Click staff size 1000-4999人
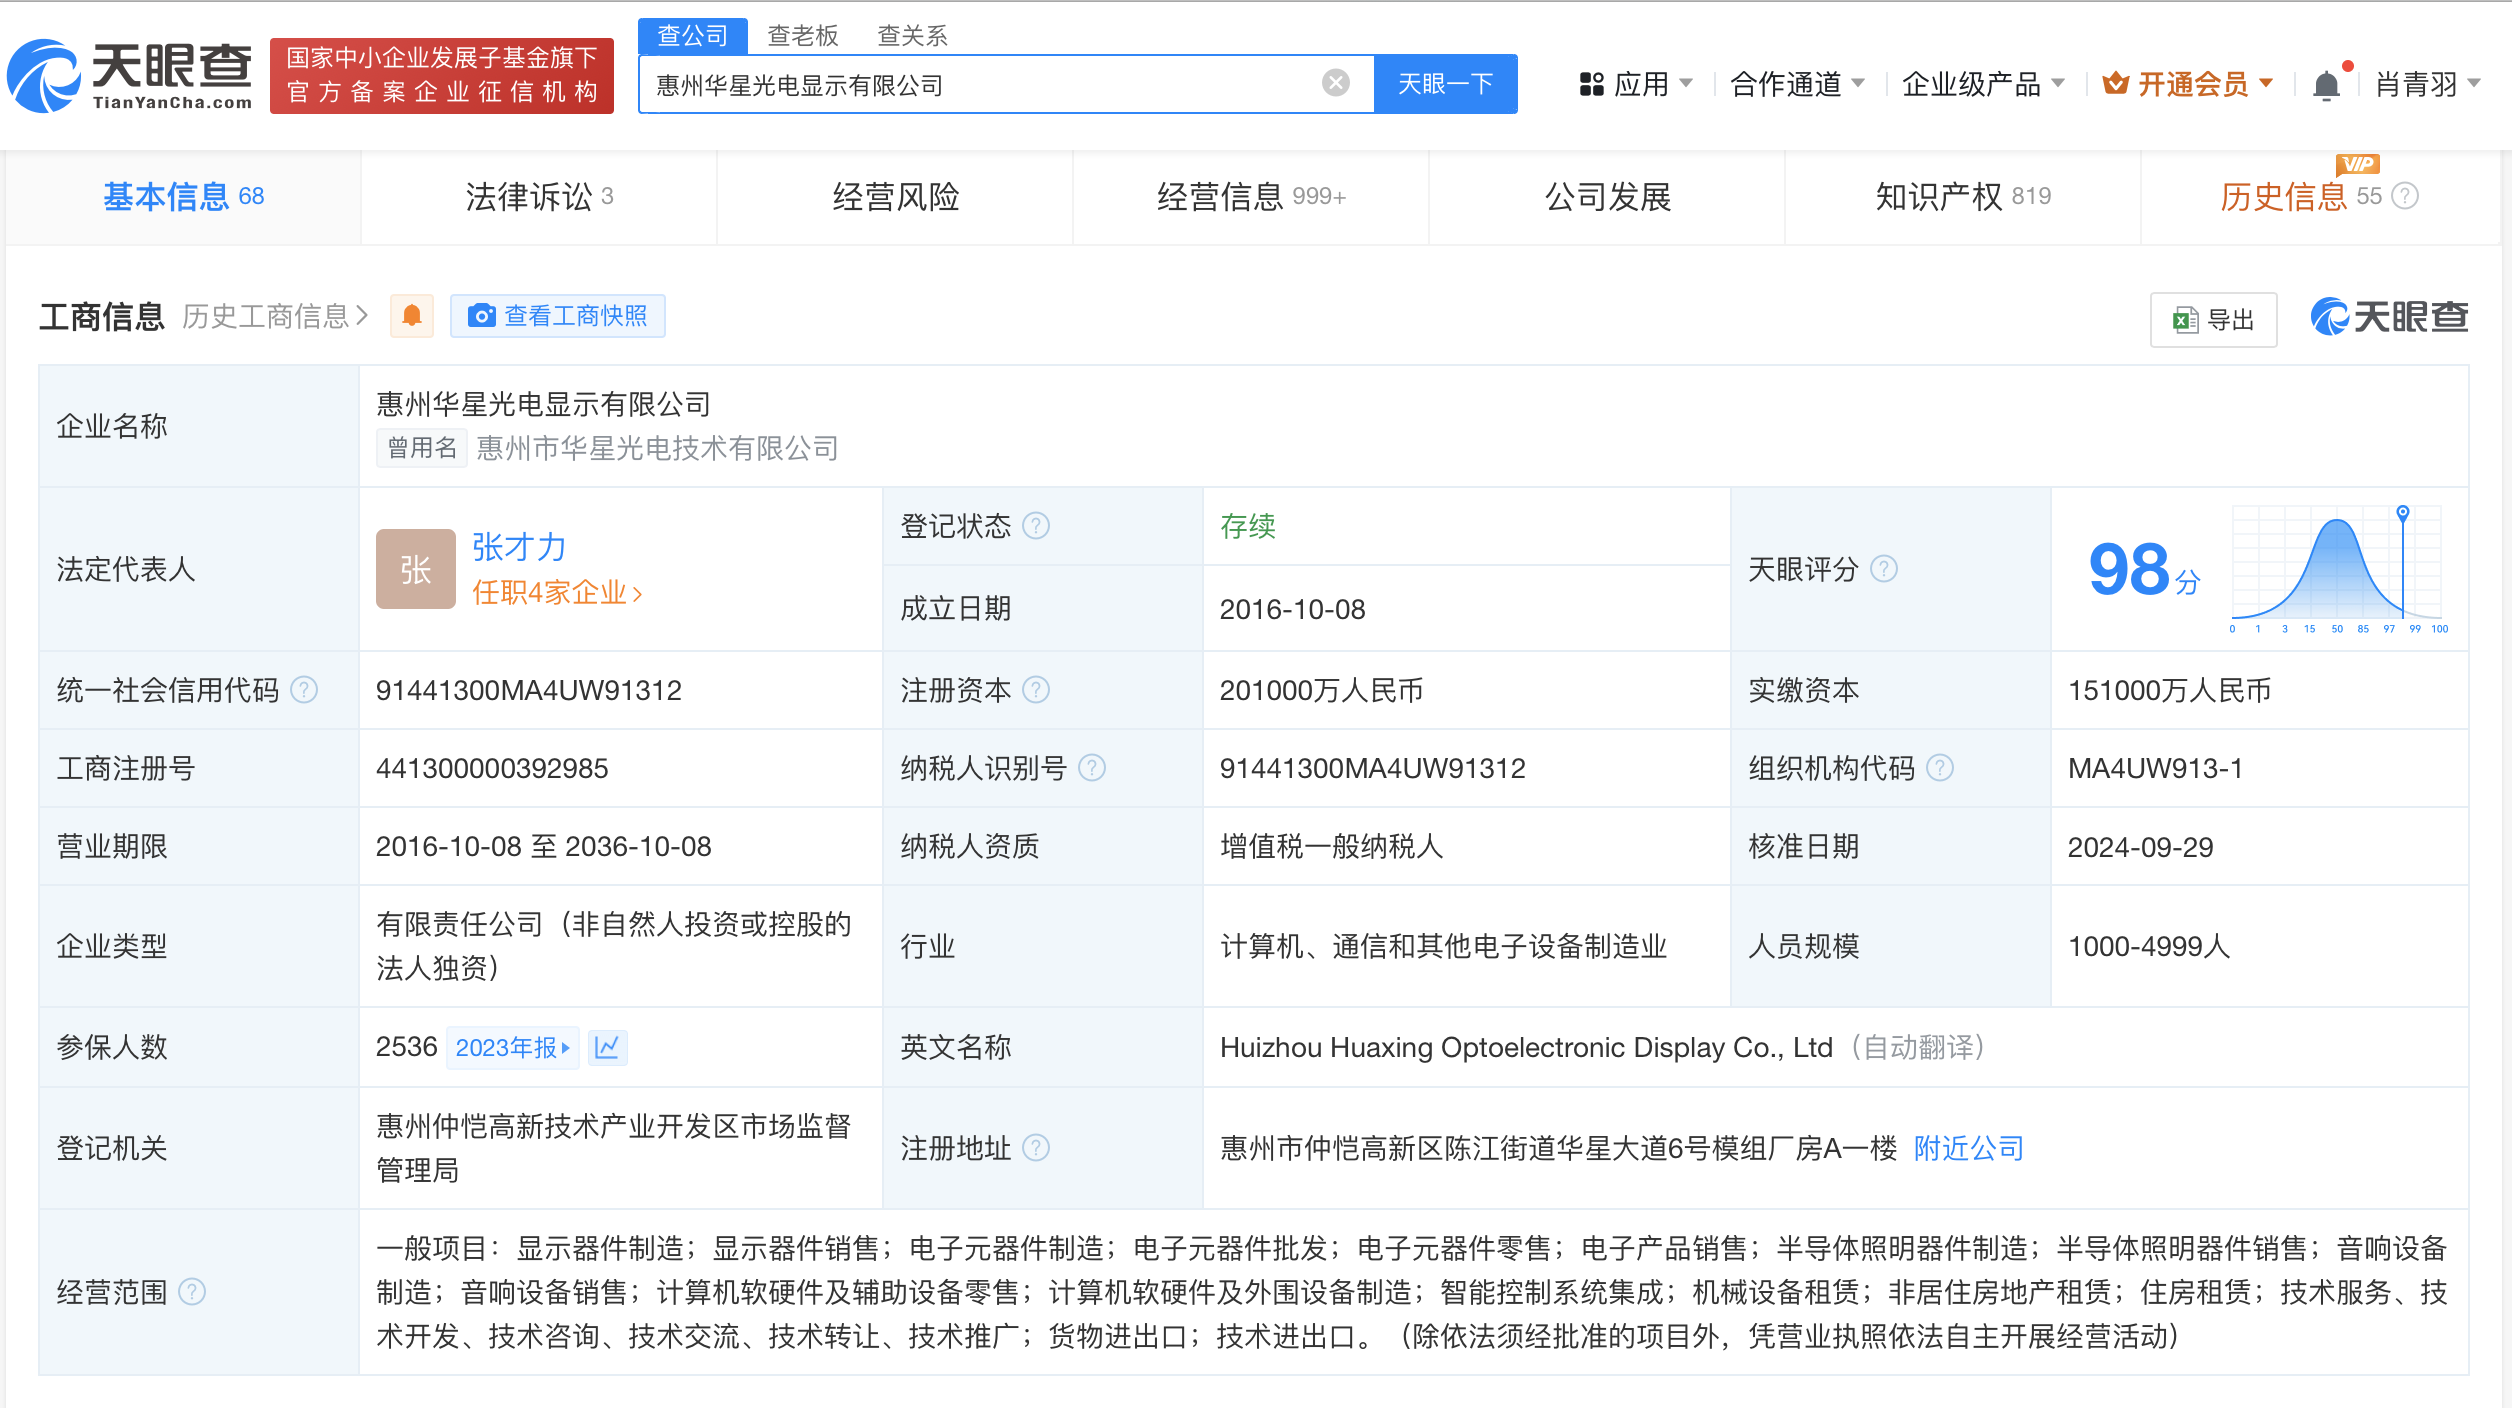The width and height of the screenshot is (2512, 1408). coord(2149,946)
